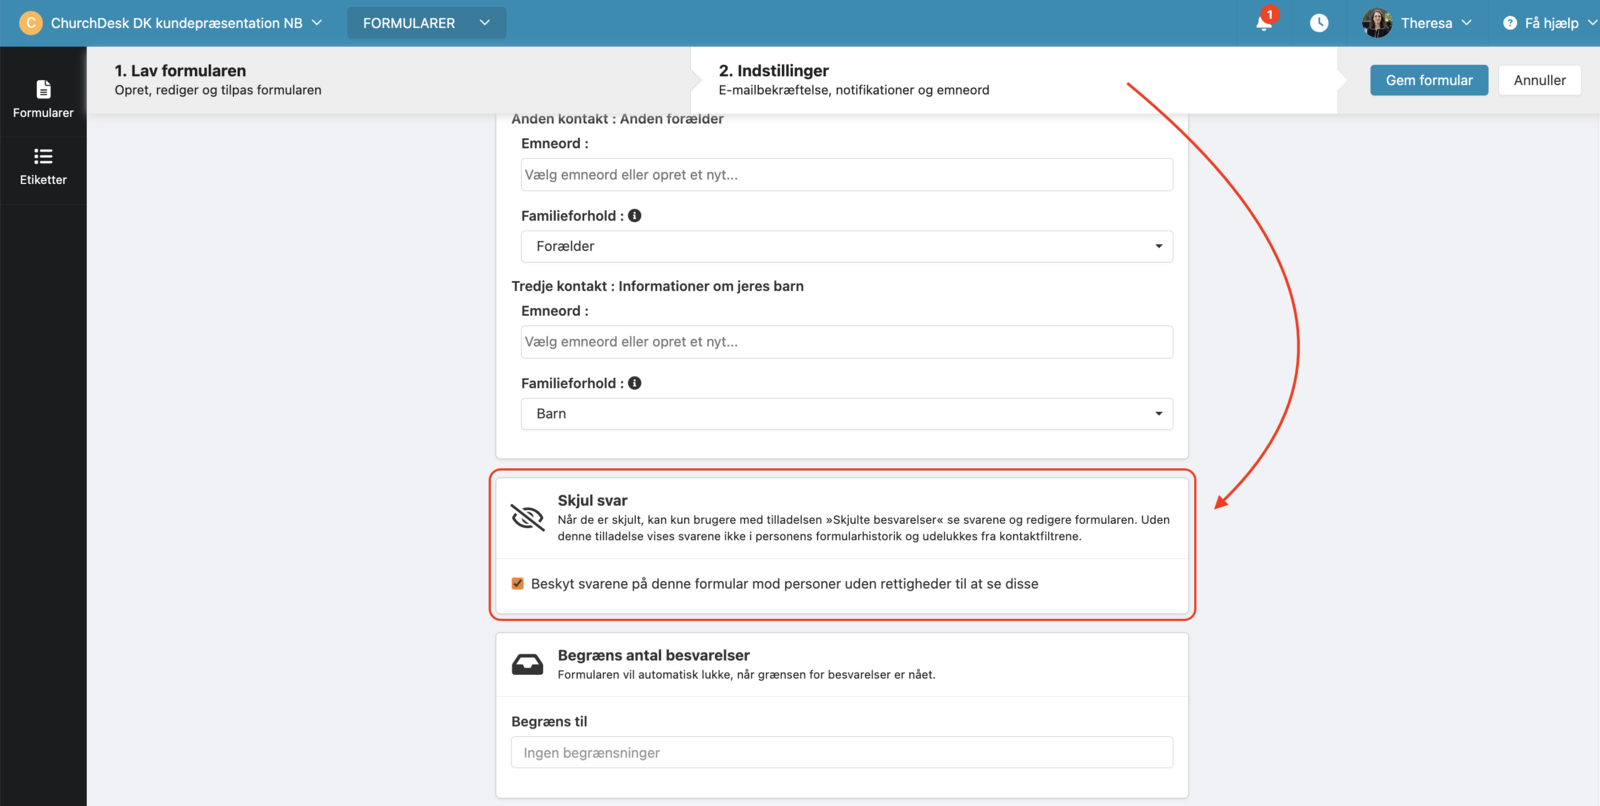Click the ChurchDesk orange logo icon

31,22
